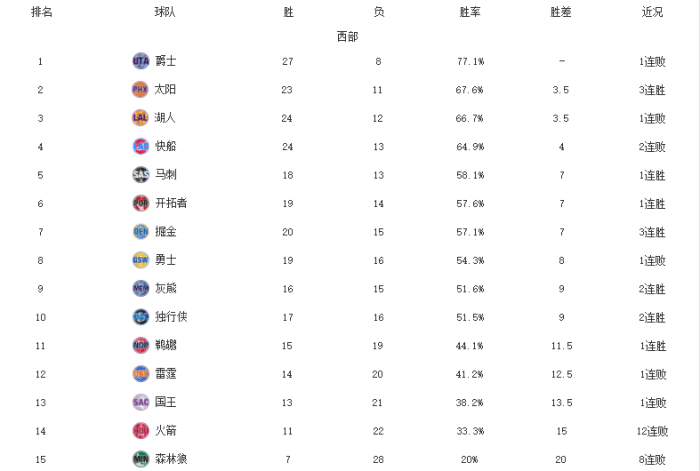Click the Pelicans (鹈鹕) team logo
This screenshot has height=471, width=700.
[140, 345]
